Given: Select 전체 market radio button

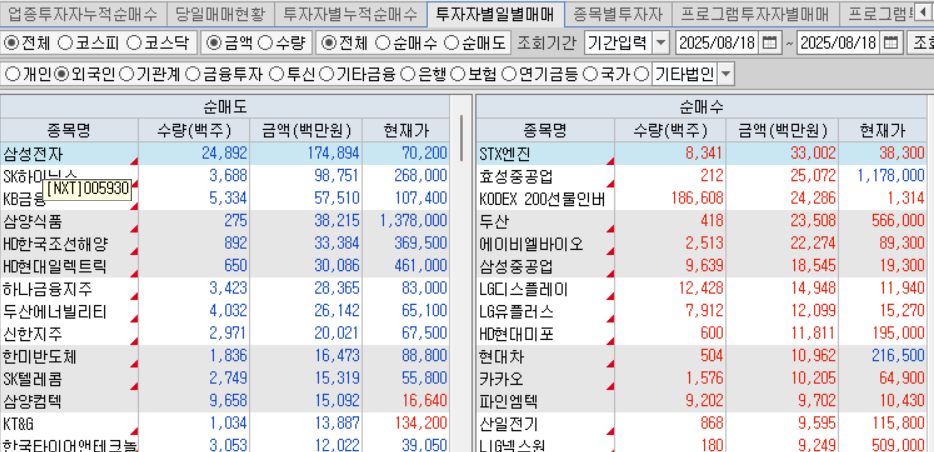Looking at the screenshot, I should click(11, 43).
